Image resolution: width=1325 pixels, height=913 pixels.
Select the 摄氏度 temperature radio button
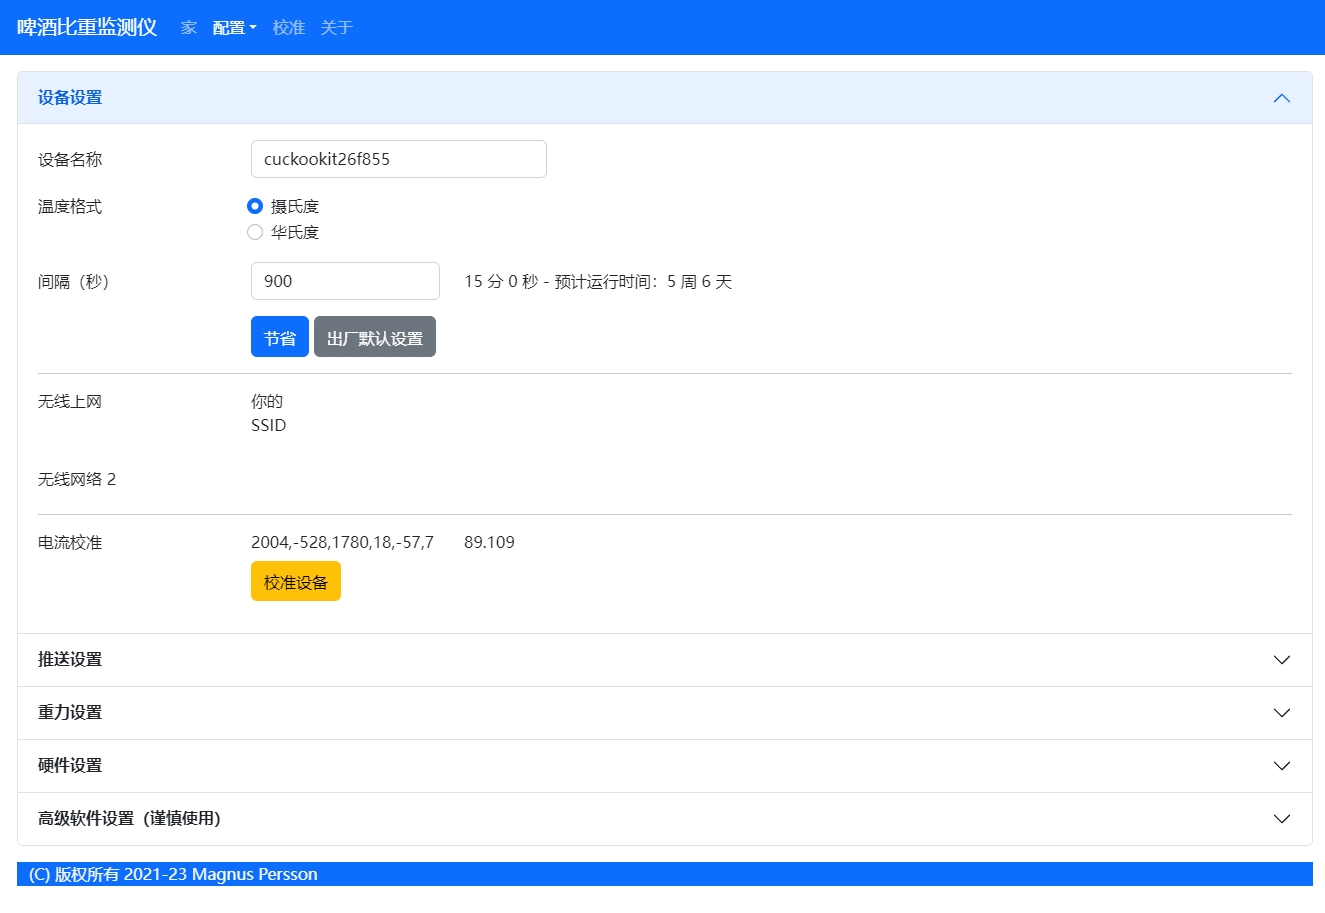coord(255,206)
